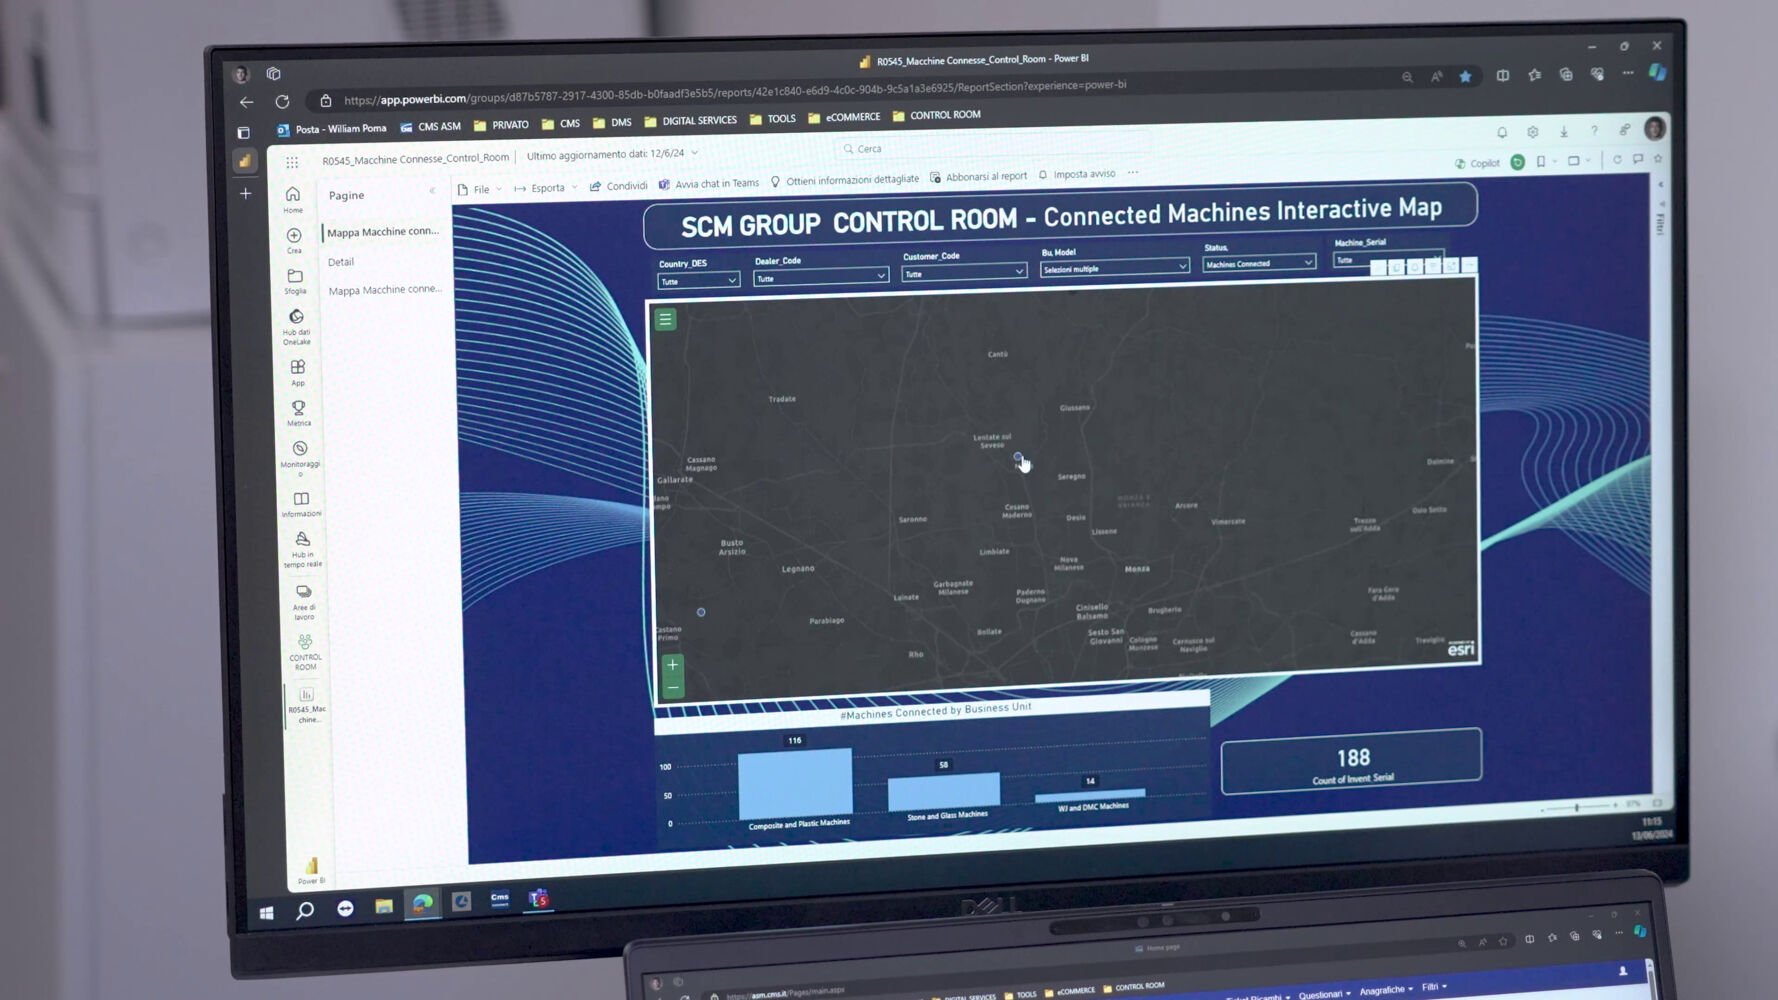
Task: Click Imposta avviso
Action: [x=1077, y=174]
